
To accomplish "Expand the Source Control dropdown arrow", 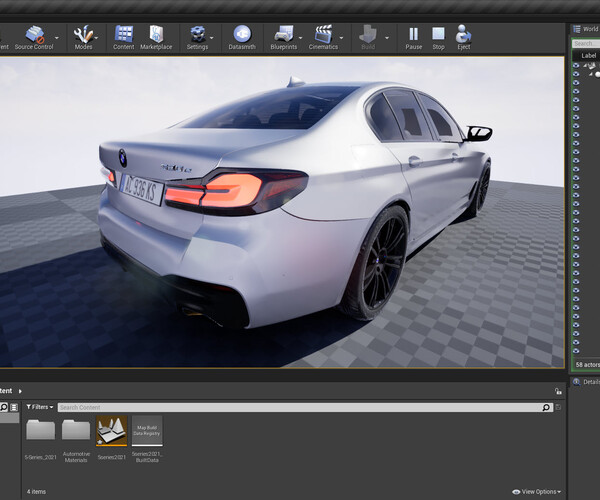I will pos(57,38).
